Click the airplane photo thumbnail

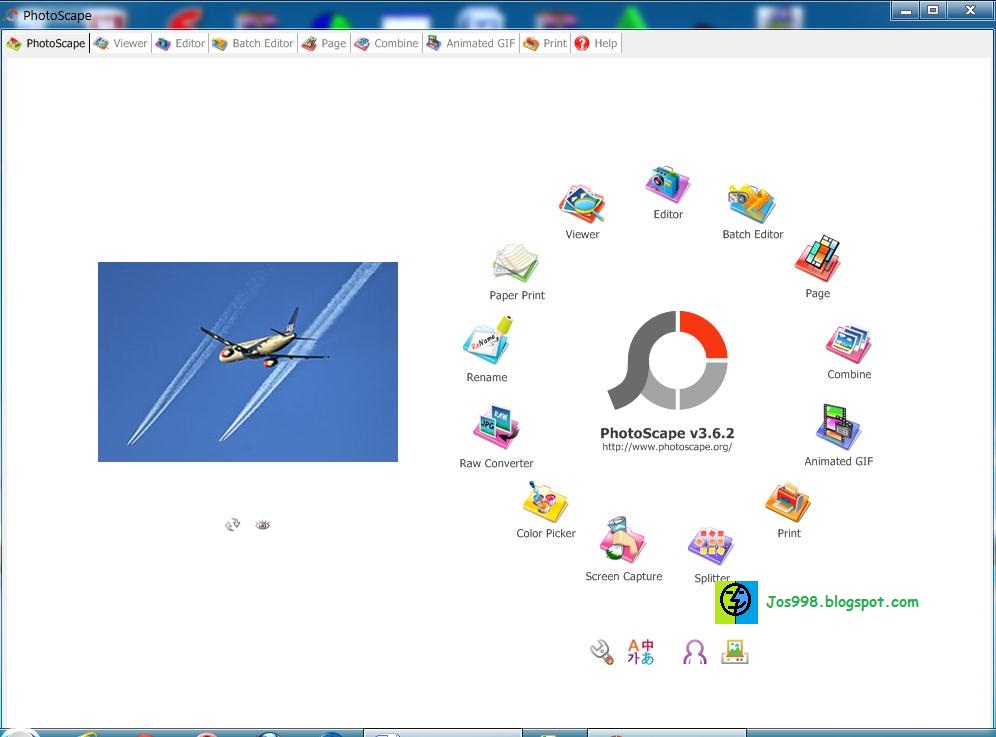[248, 362]
